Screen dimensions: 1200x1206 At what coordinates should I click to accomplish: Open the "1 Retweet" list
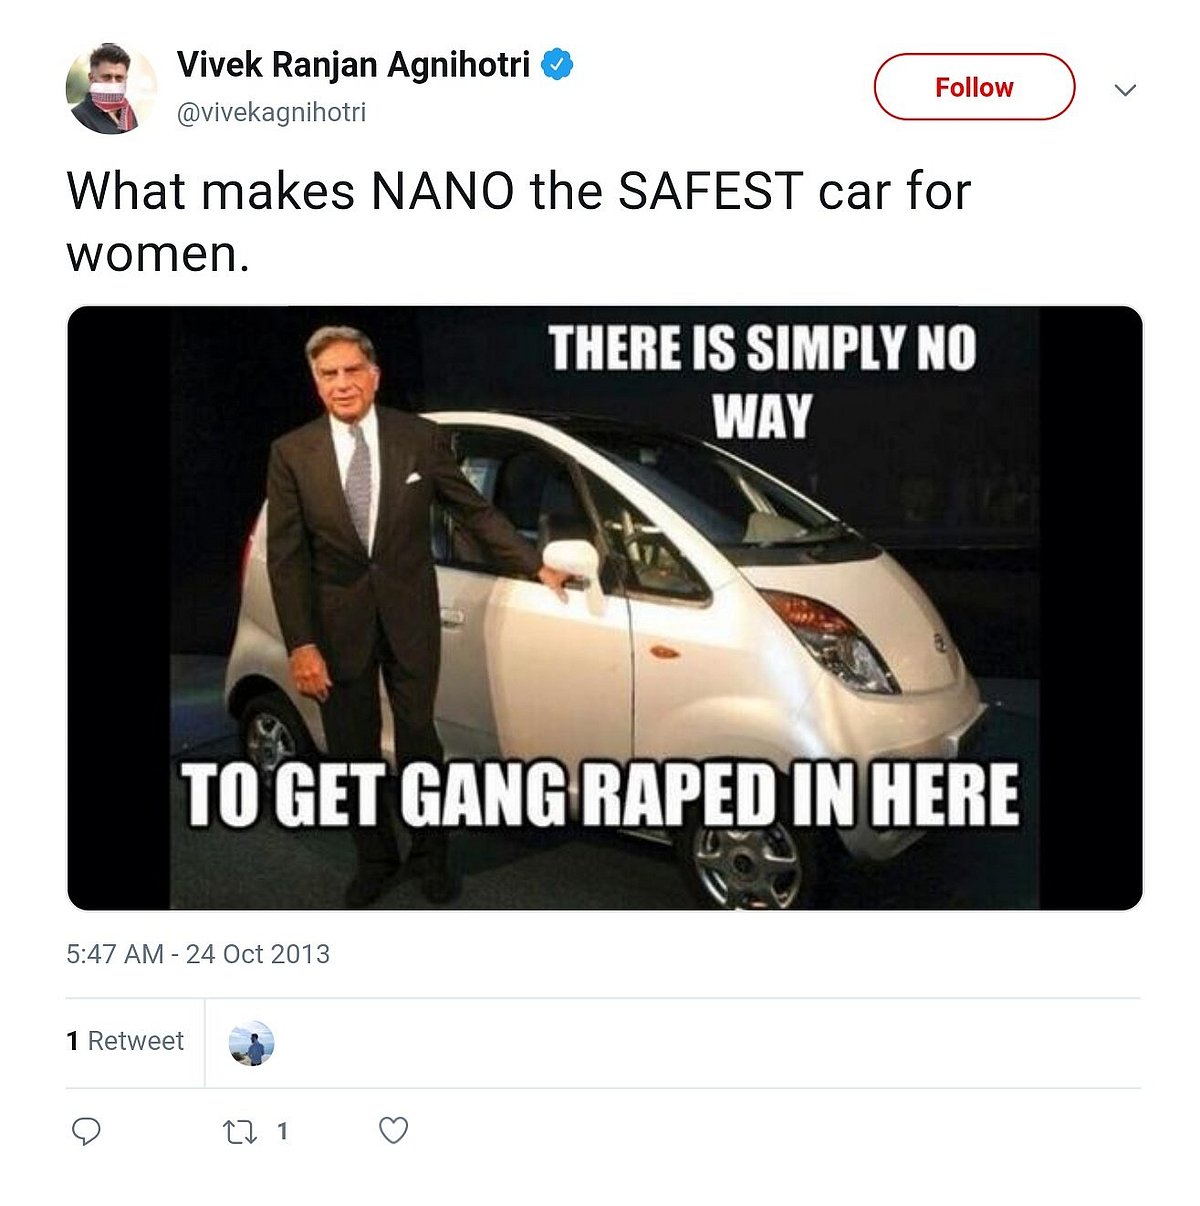click(125, 1041)
